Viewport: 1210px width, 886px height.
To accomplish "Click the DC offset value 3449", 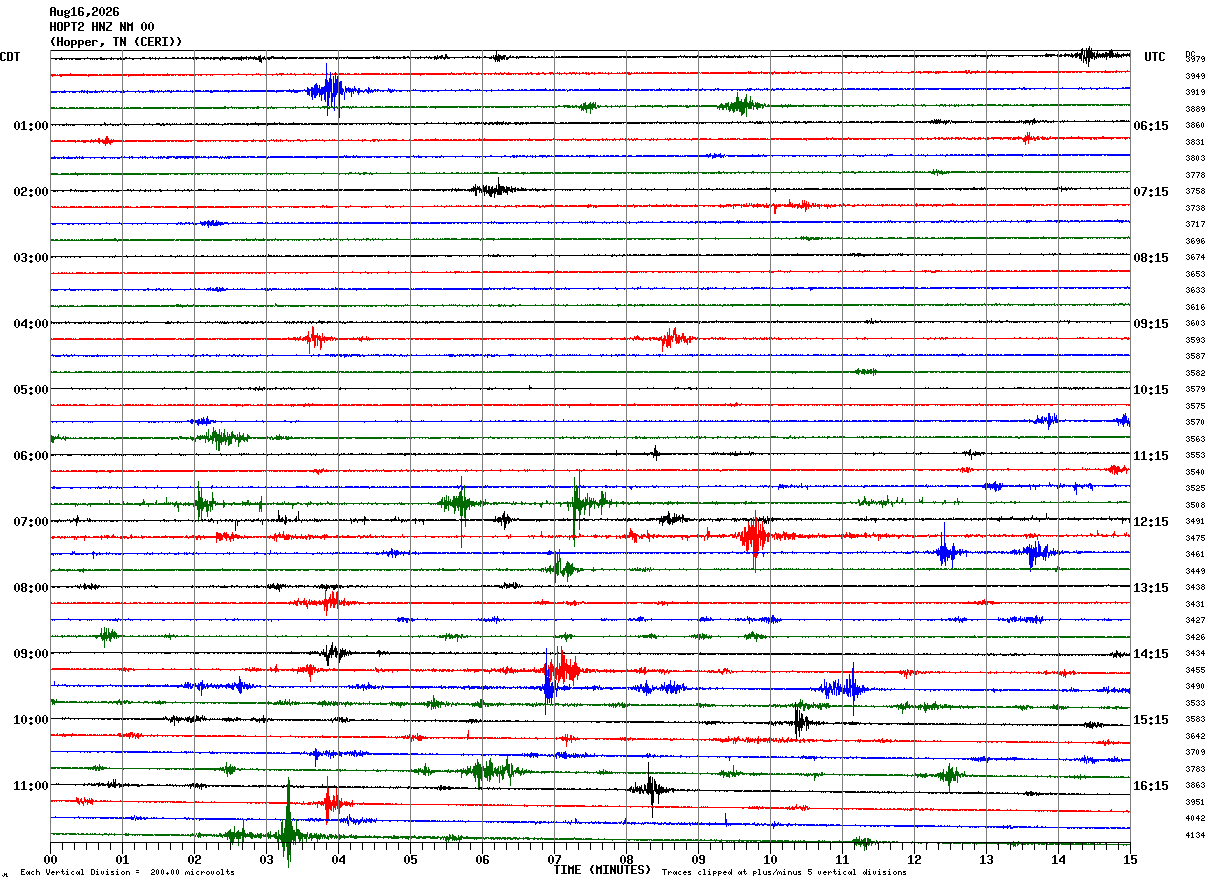I will click(1195, 571).
